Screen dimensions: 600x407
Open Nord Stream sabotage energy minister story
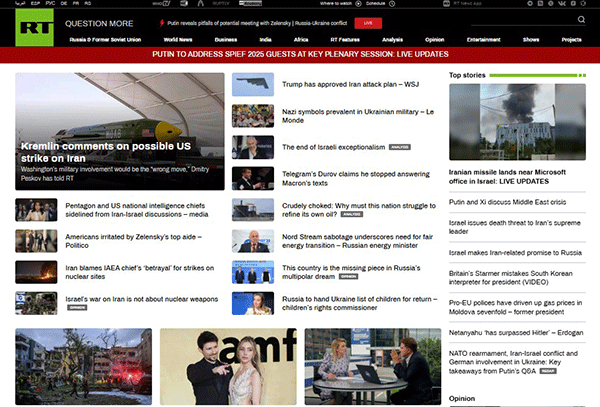click(x=357, y=241)
